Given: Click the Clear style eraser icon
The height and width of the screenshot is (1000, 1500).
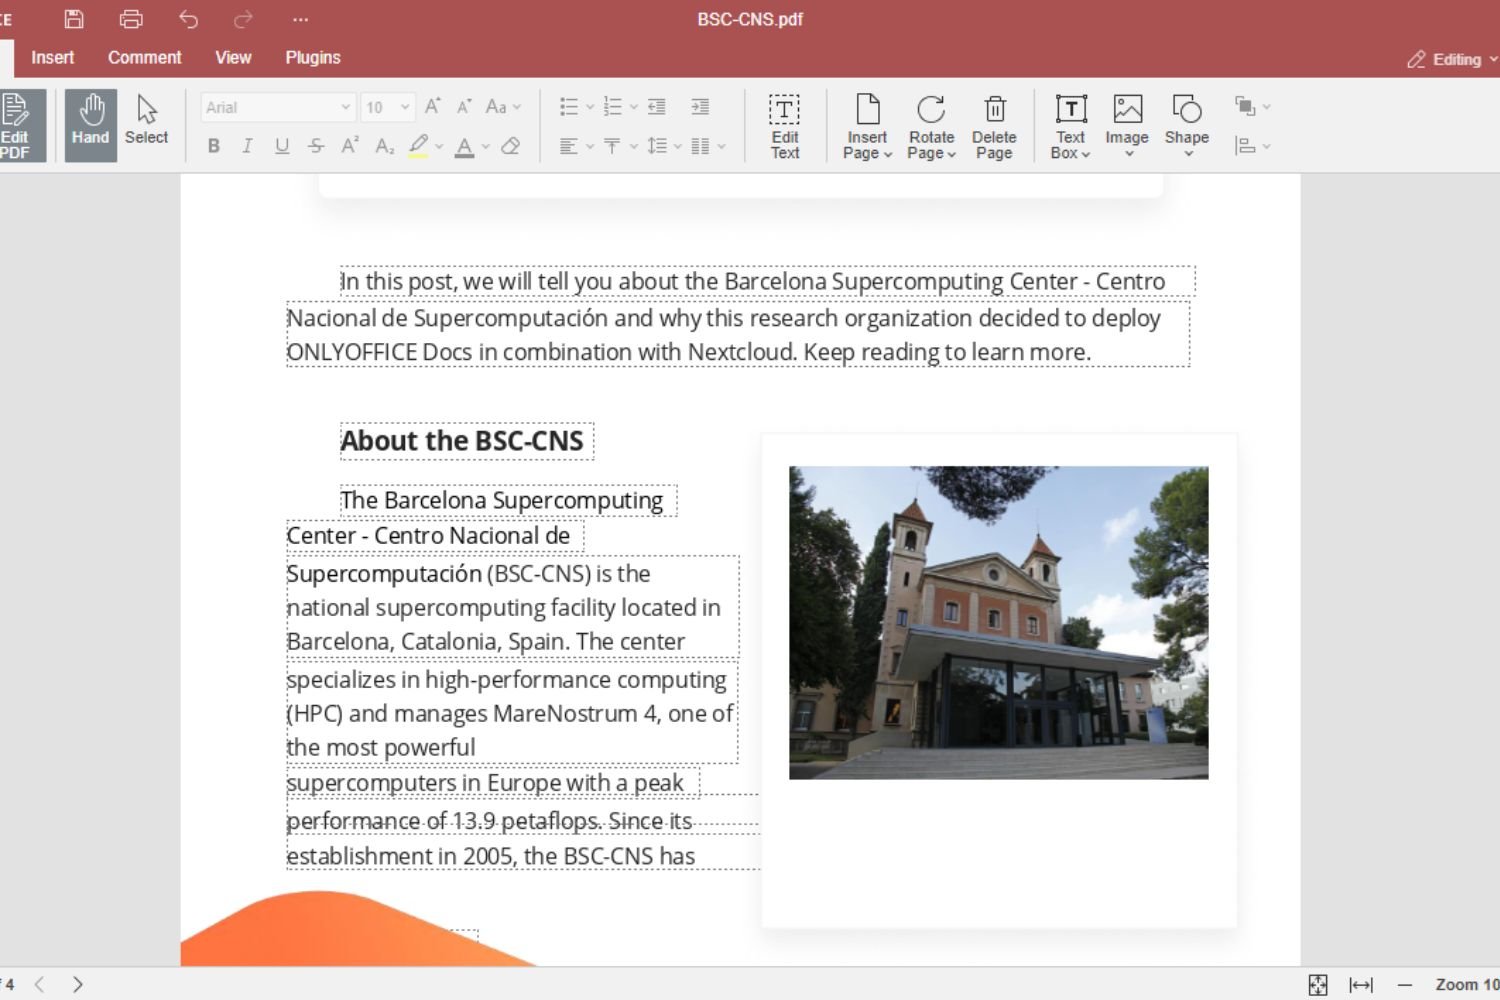Looking at the screenshot, I should (x=511, y=147).
